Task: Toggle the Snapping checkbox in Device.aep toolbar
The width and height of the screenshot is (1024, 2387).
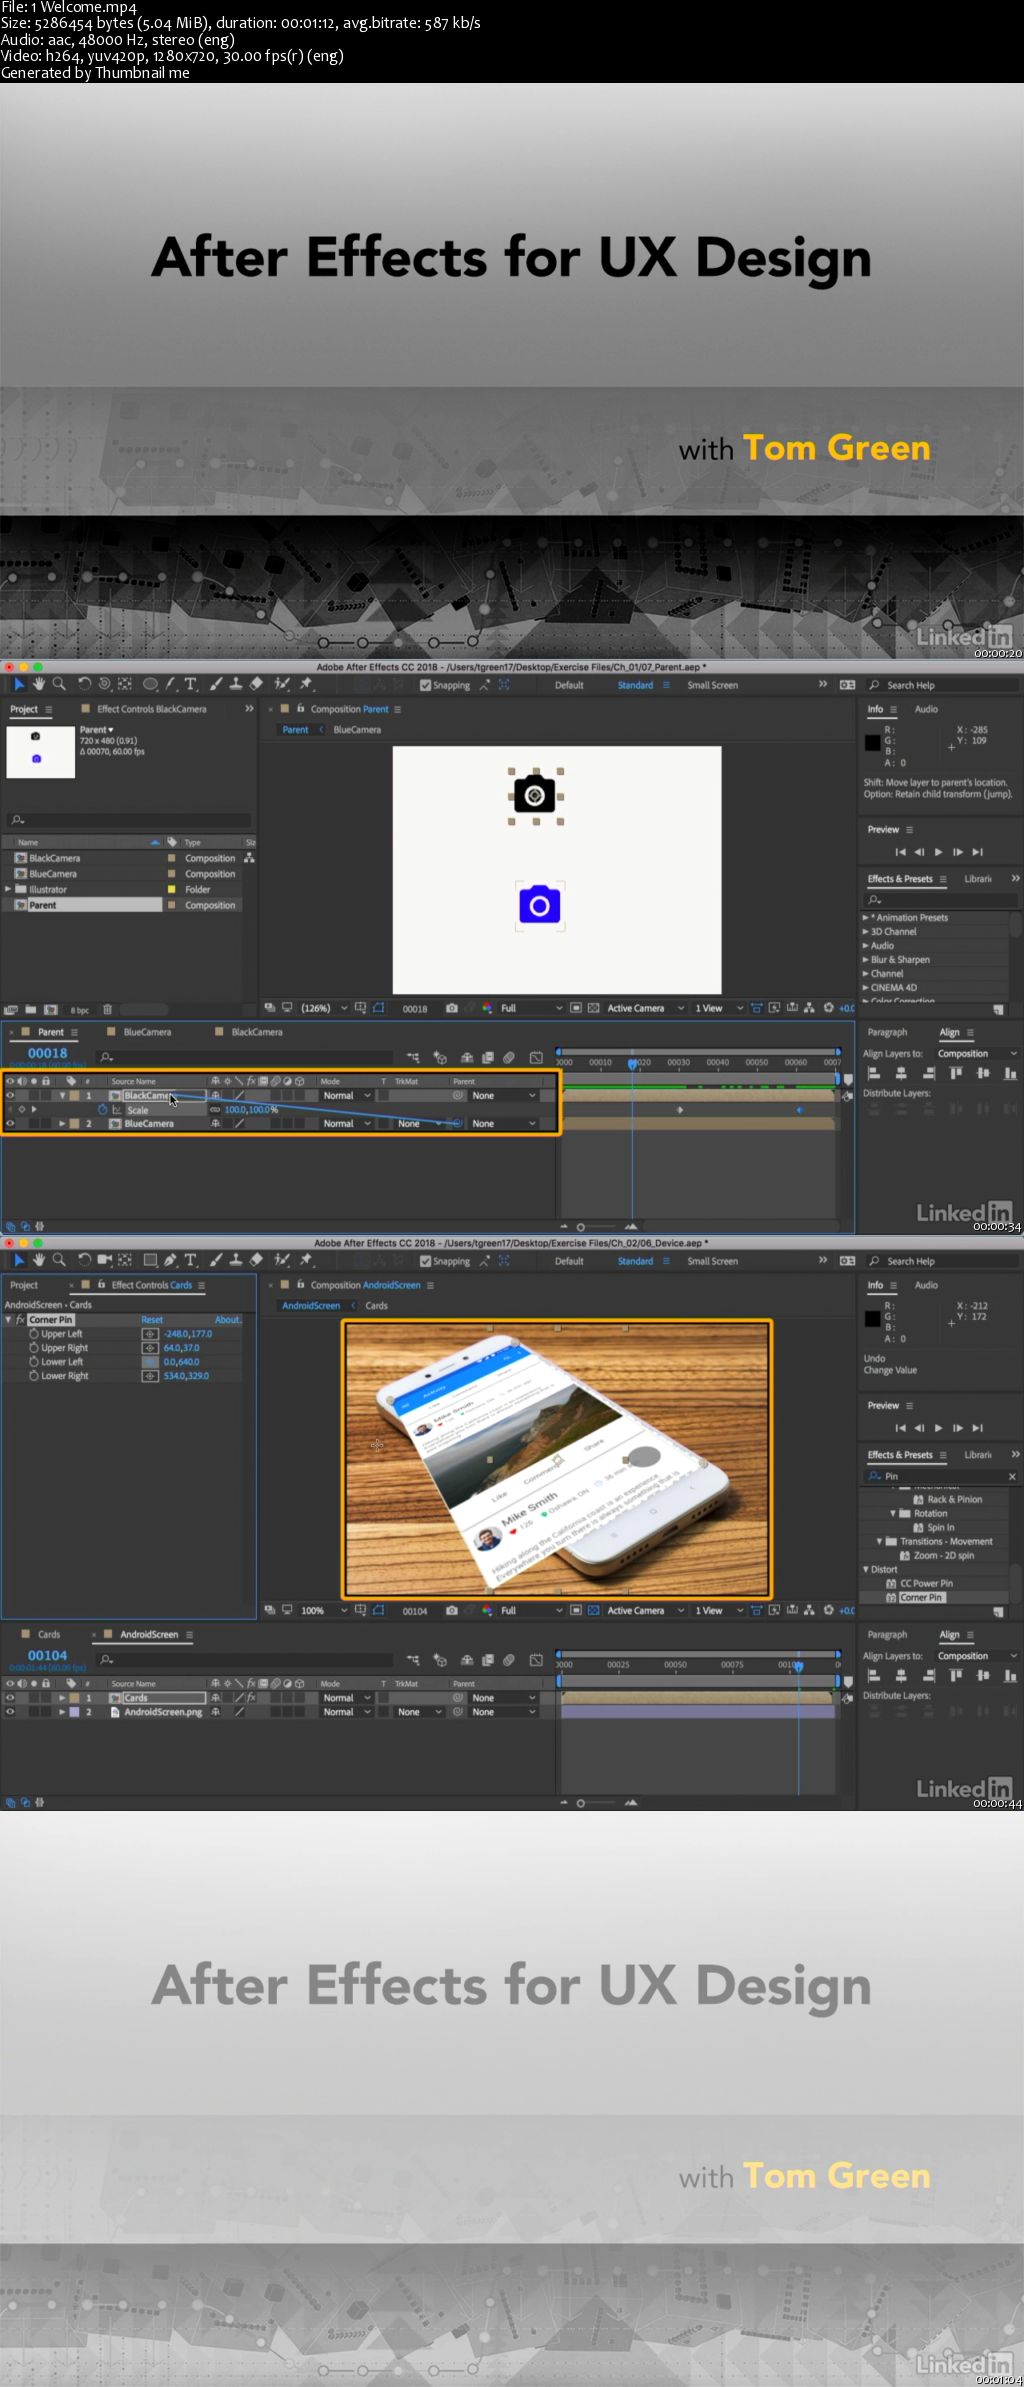Action: coord(426,1261)
